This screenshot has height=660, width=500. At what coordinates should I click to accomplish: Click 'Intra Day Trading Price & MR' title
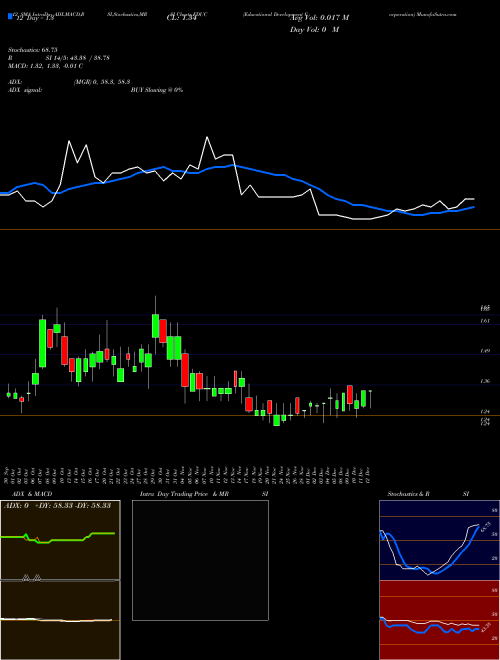pos(184,494)
